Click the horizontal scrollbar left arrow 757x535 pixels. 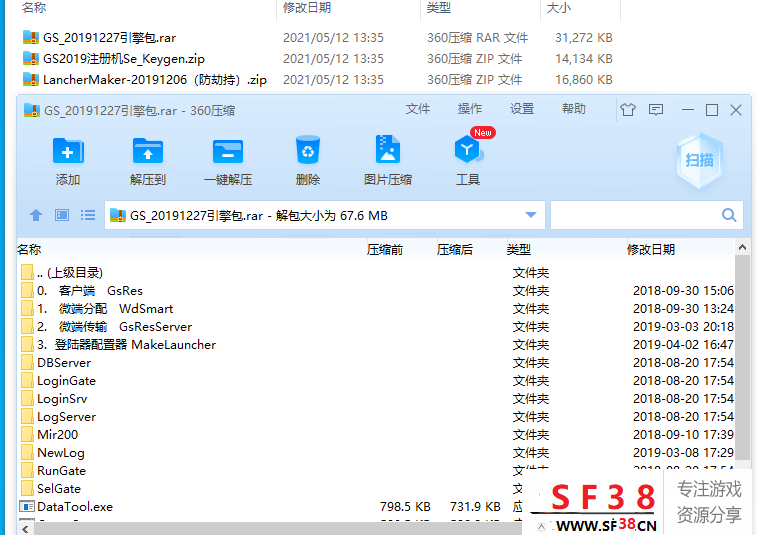click(x=25, y=529)
